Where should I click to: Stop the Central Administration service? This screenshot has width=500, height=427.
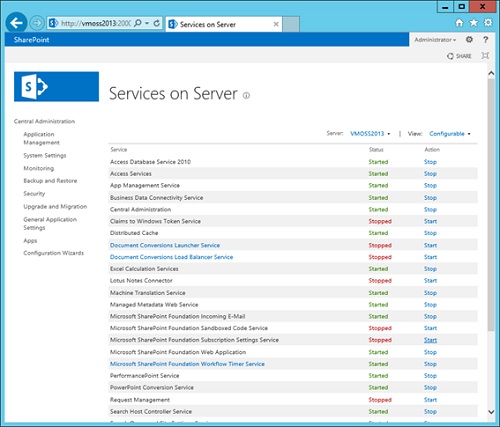[x=430, y=210]
